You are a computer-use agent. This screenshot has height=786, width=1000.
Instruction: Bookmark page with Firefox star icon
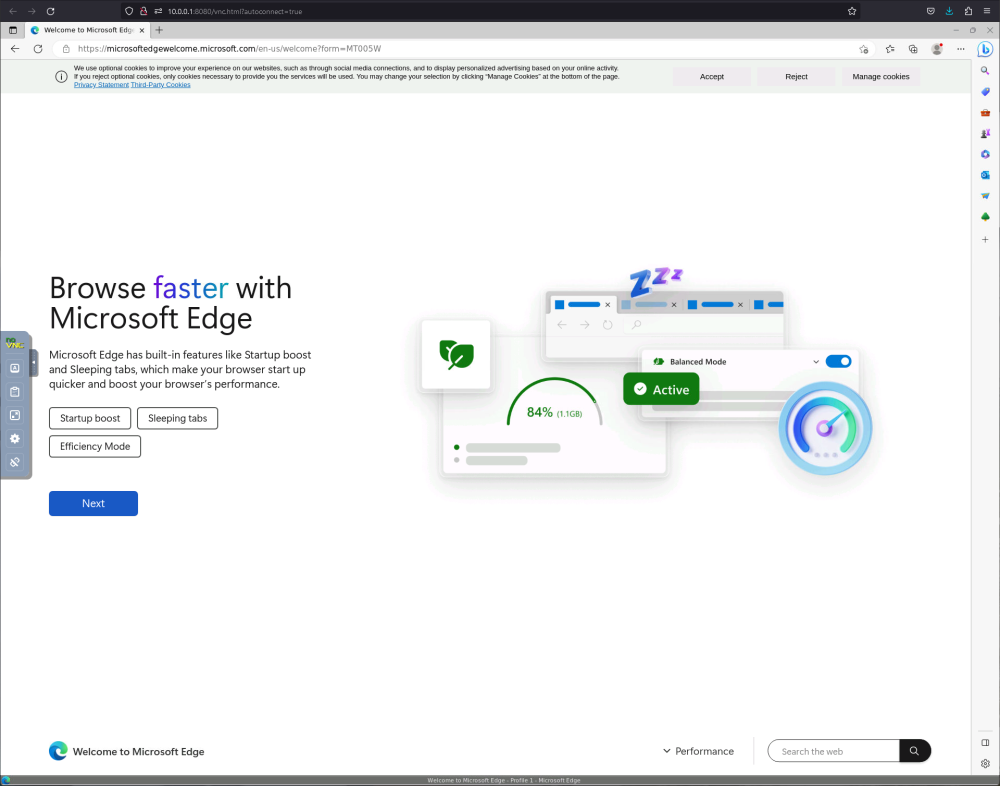pyautogui.click(x=851, y=11)
